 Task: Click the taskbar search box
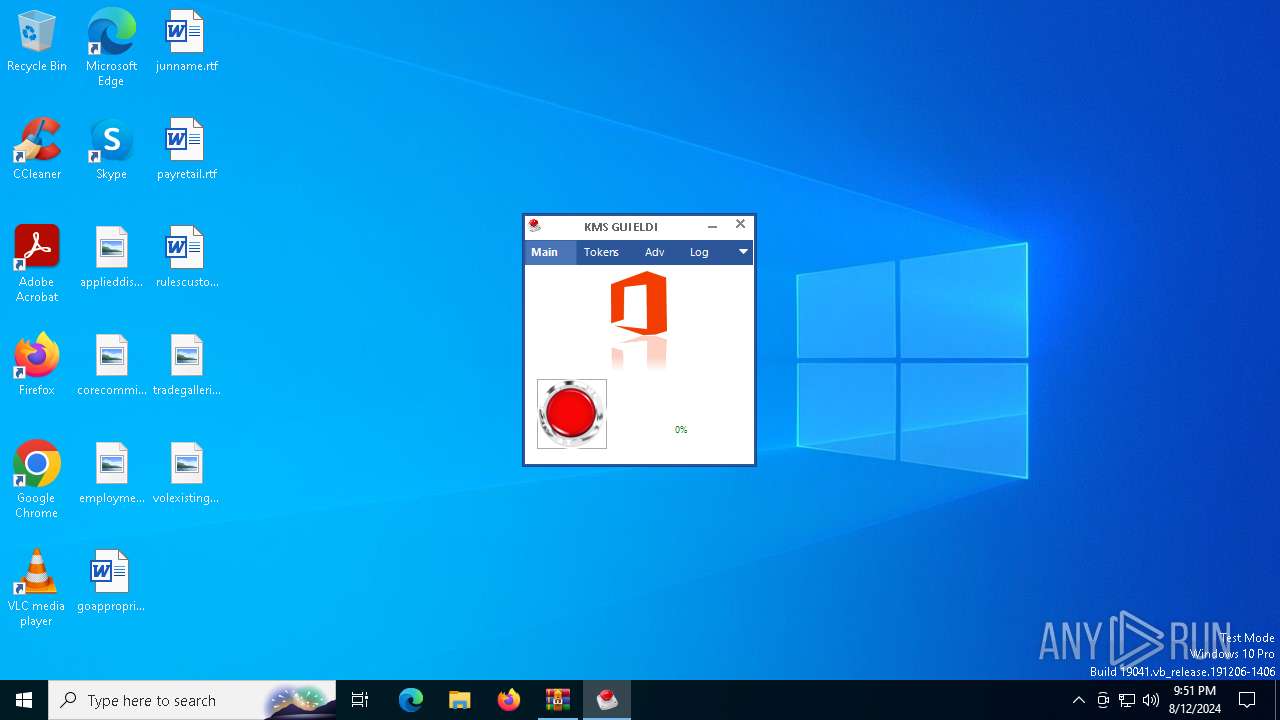[192, 700]
